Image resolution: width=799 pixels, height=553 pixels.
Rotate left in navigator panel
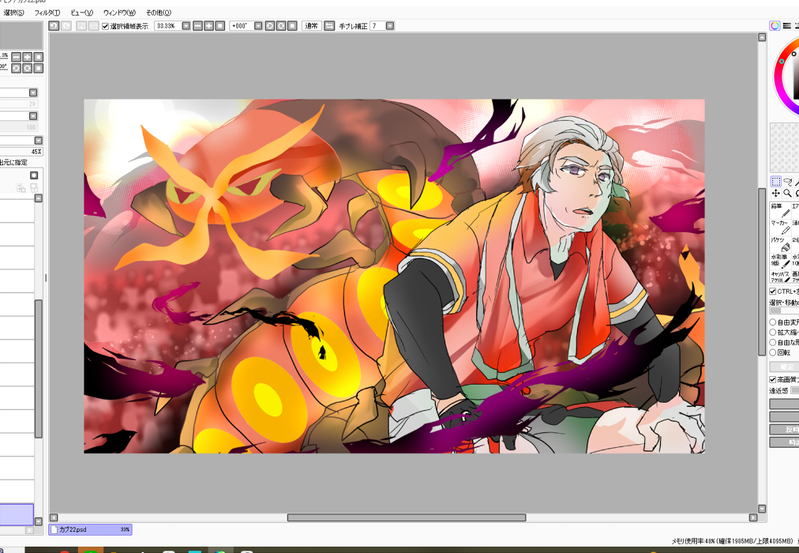pyautogui.click(x=16, y=68)
